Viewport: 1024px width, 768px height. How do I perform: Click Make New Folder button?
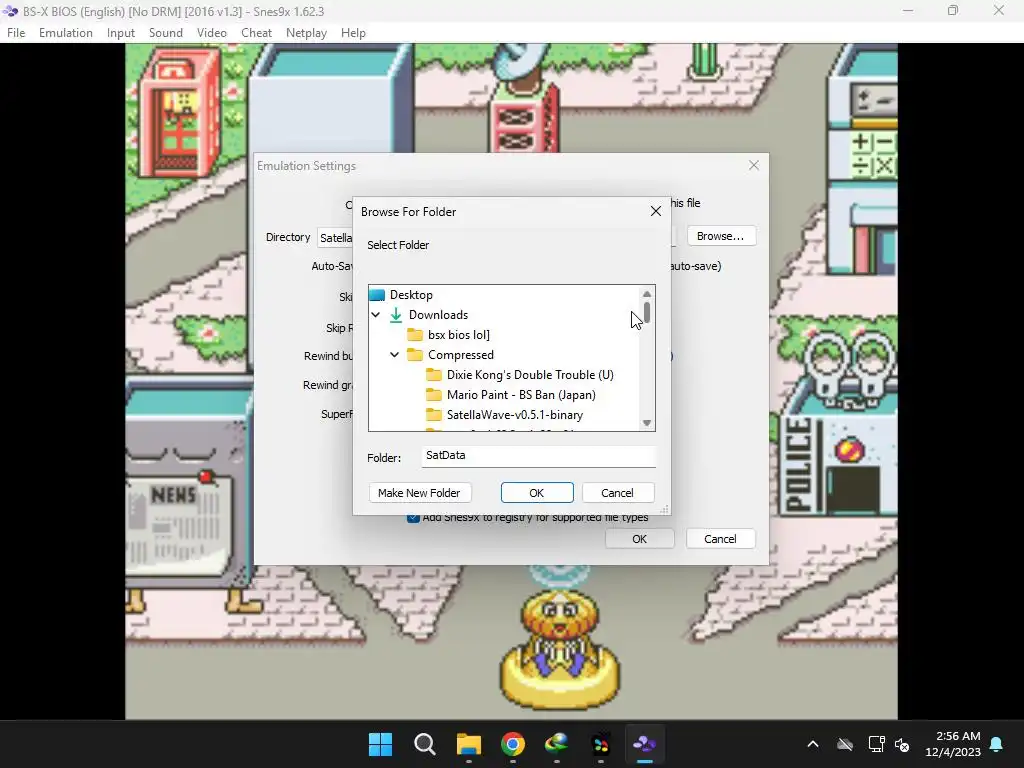(x=419, y=492)
